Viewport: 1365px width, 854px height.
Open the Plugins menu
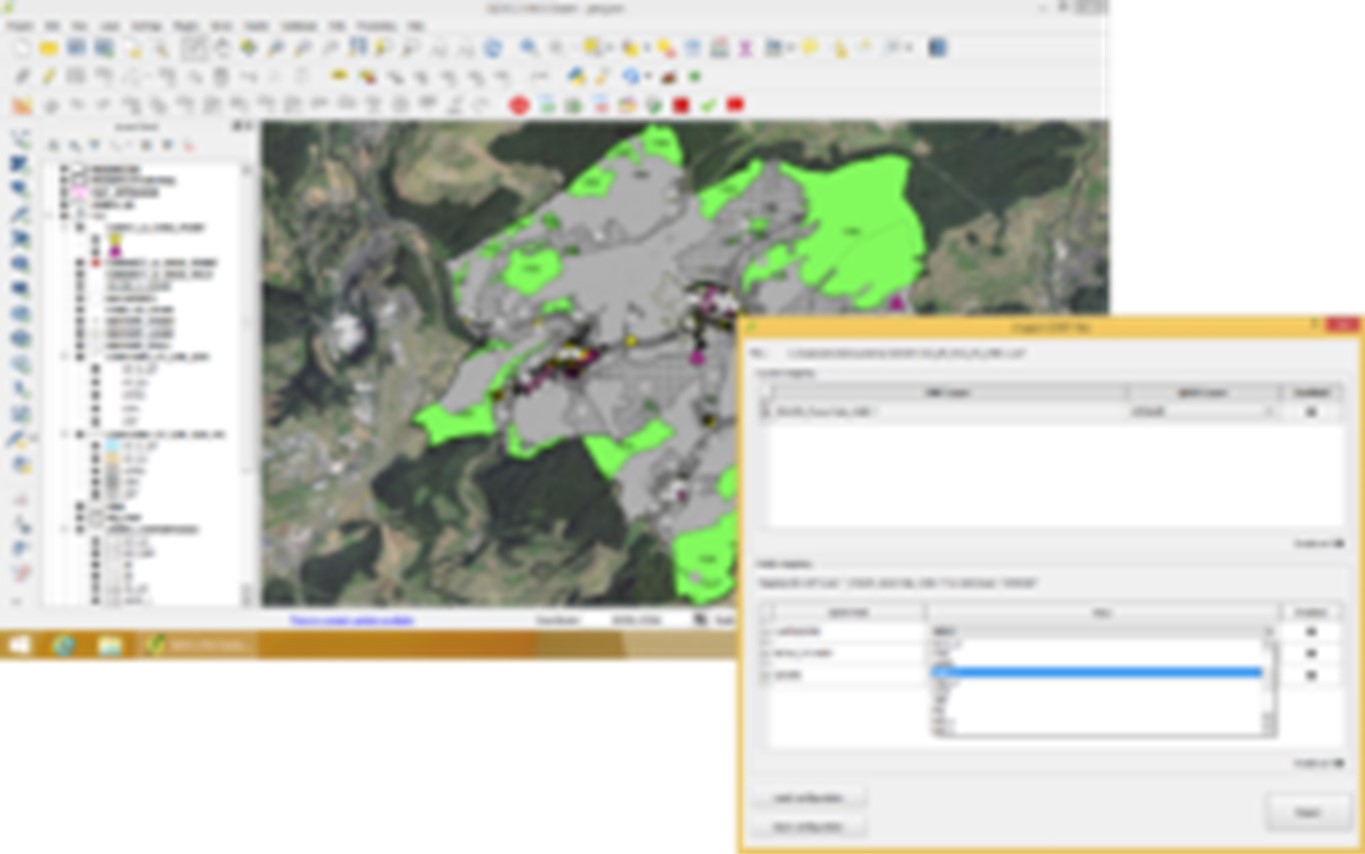click(x=186, y=25)
